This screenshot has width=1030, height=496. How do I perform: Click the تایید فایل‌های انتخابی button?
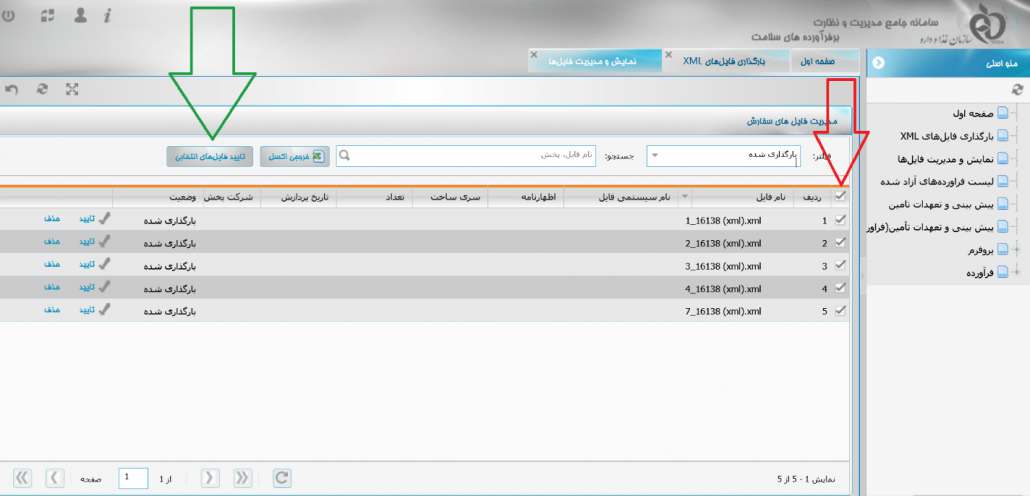coord(210,156)
